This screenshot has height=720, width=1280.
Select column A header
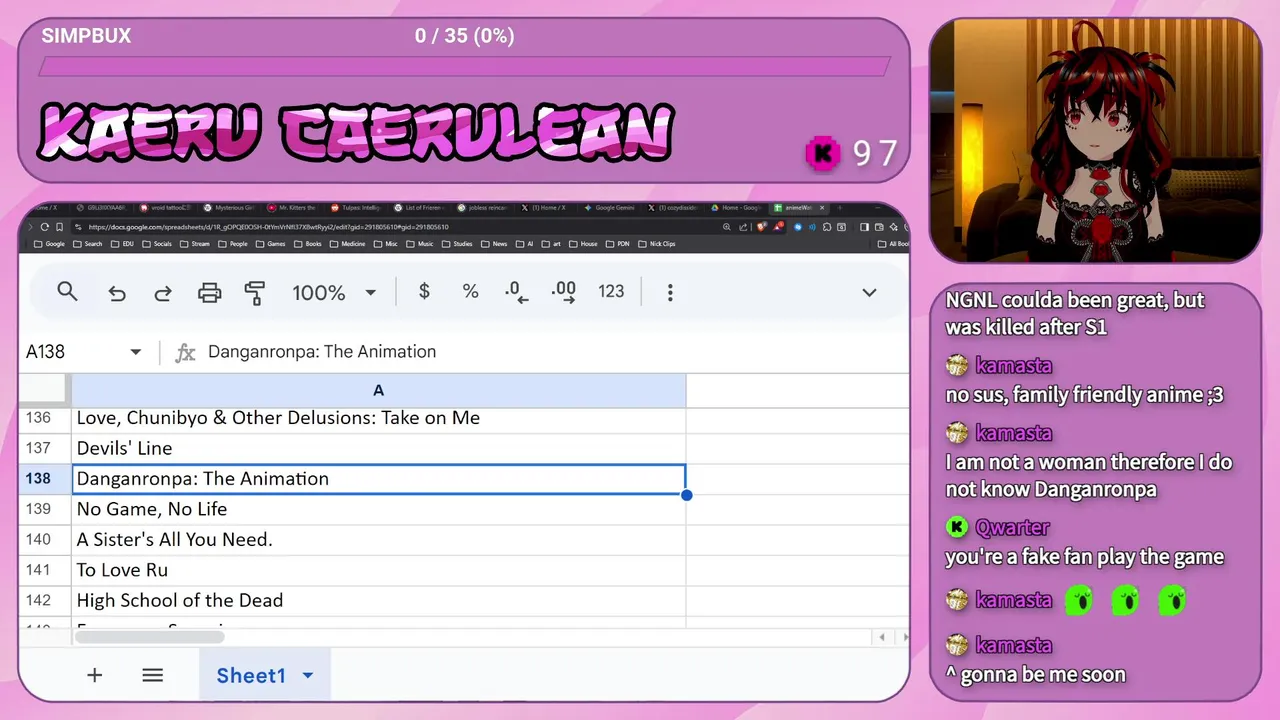378,391
